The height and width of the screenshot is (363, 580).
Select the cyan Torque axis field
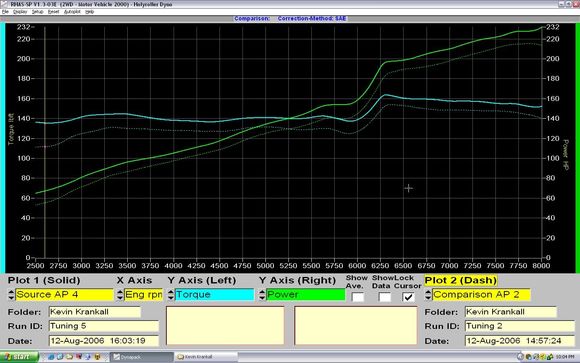pyautogui.click(x=215, y=295)
